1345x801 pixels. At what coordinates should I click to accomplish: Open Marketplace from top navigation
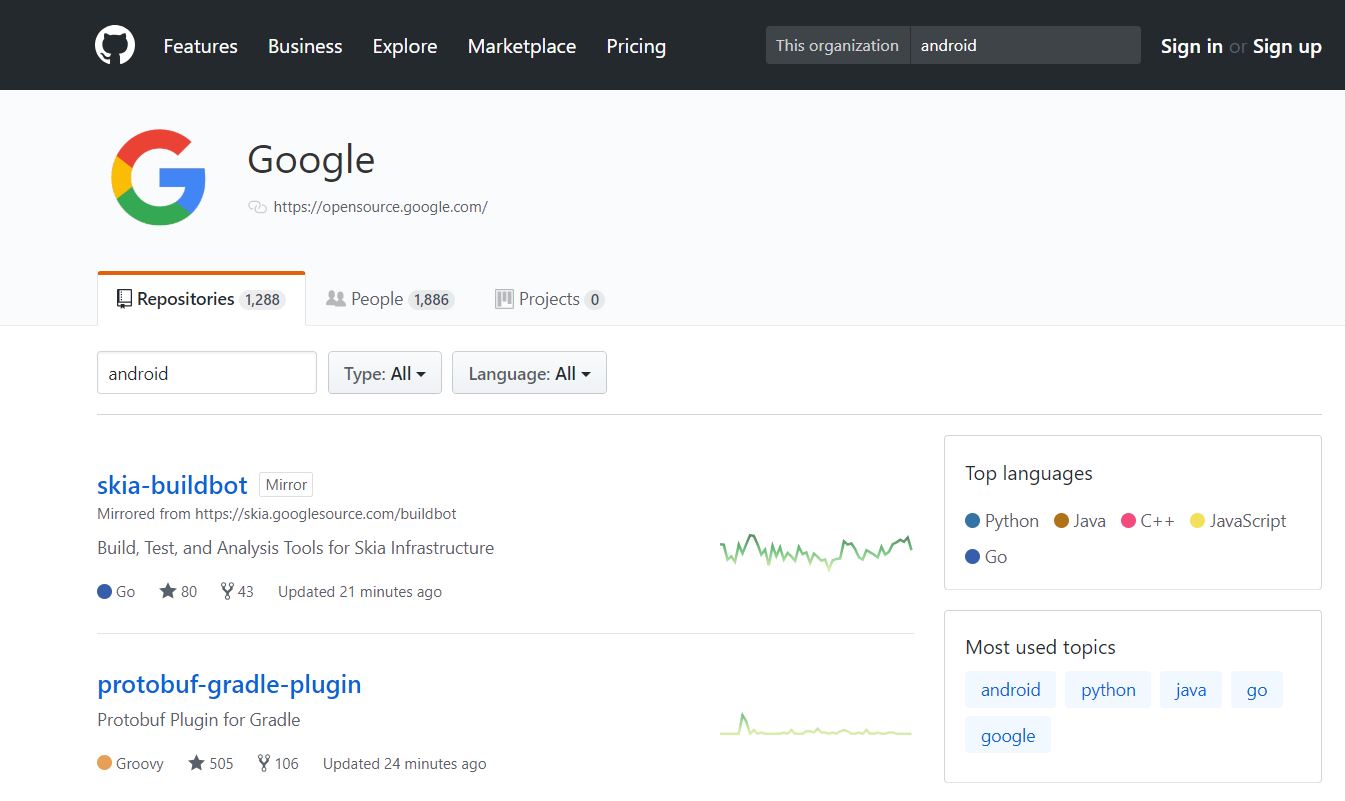(x=521, y=46)
